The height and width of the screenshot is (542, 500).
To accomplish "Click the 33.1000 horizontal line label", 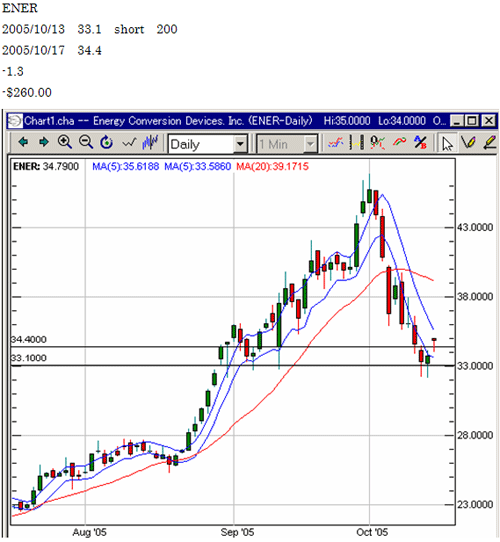I will click(29, 358).
